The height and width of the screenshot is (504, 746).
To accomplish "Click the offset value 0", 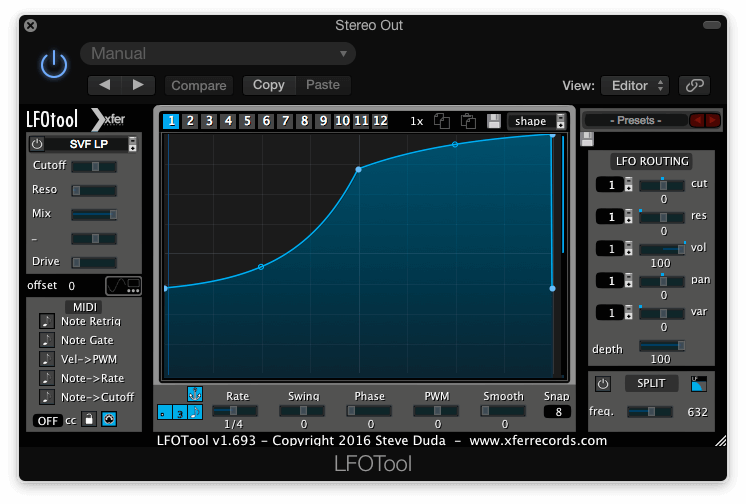I will pos(71,286).
